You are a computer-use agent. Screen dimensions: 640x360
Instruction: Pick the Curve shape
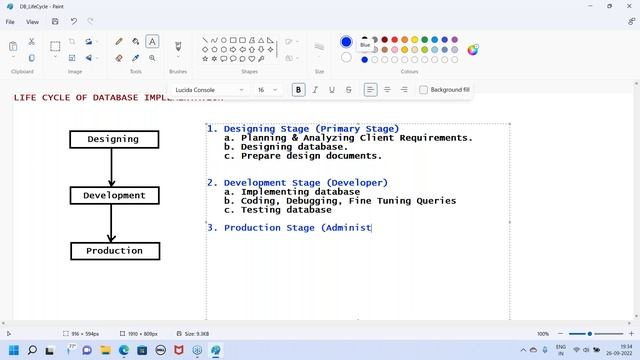click(x=214, y=40)
